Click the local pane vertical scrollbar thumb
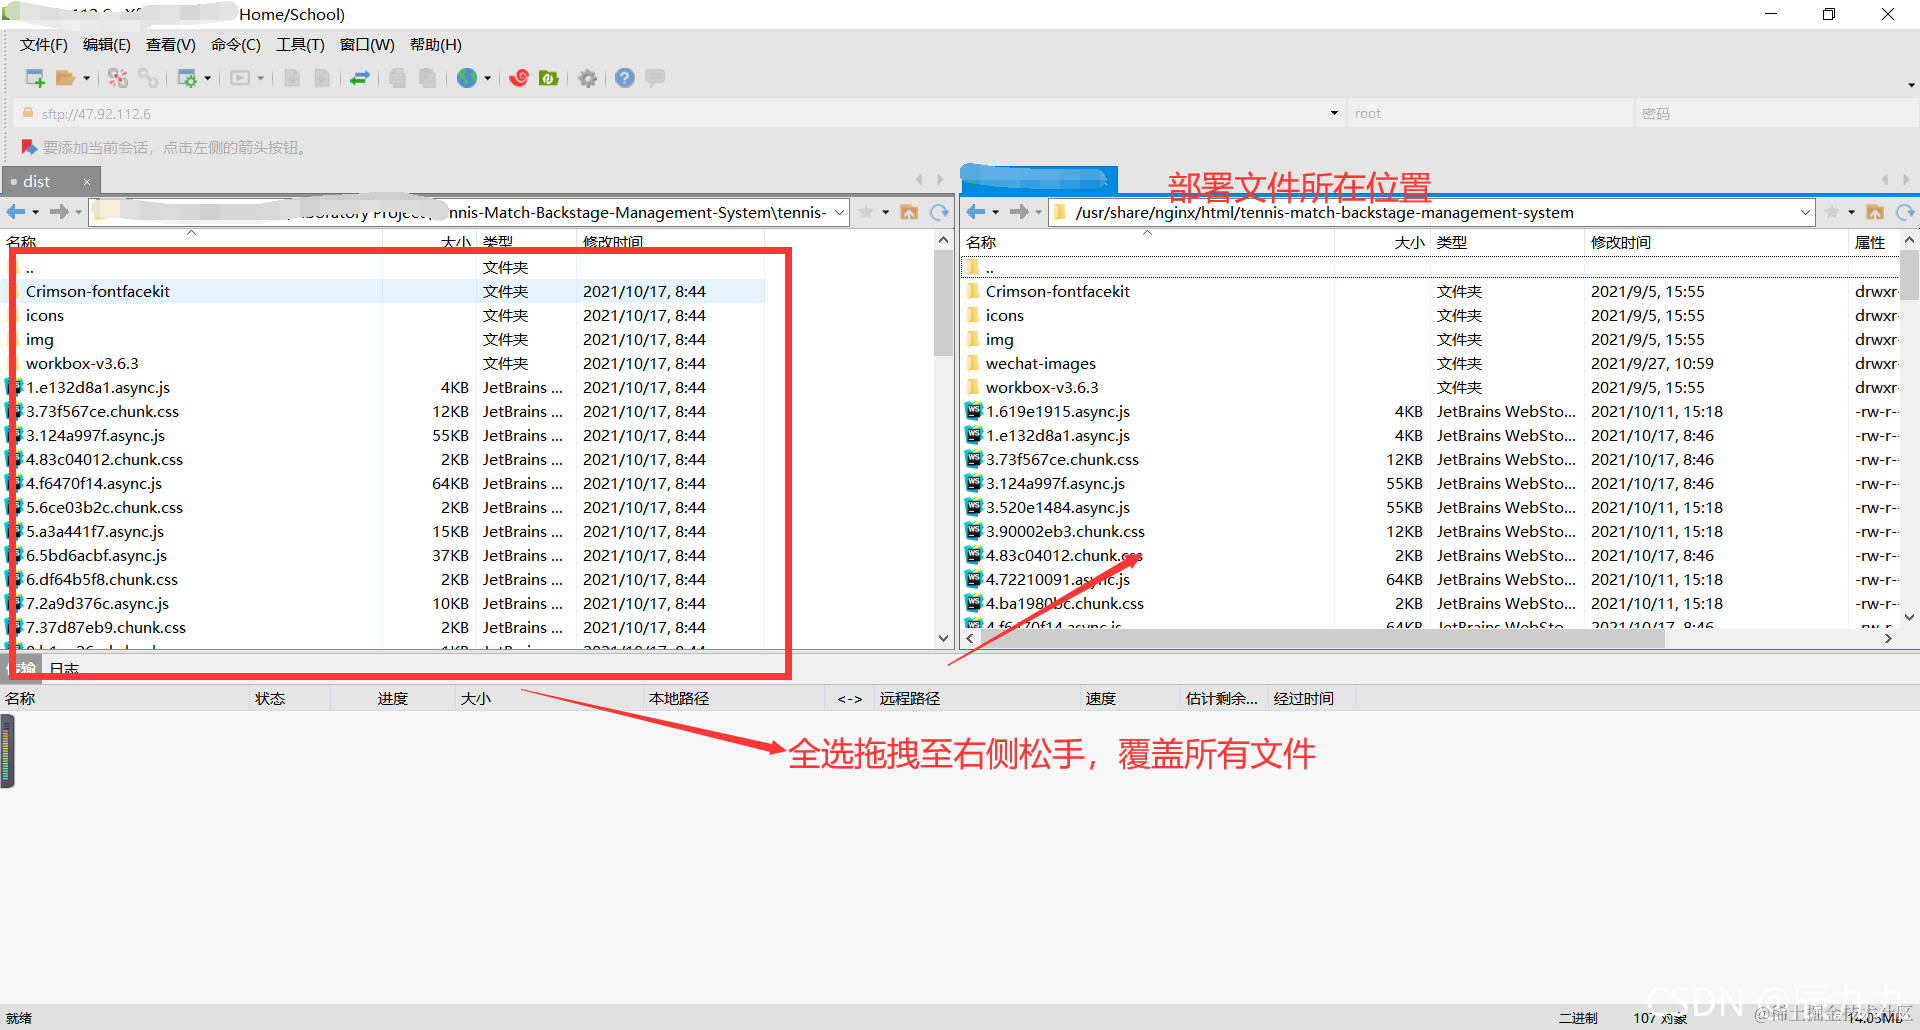The image size is (1920, 1030). (943, 305)
